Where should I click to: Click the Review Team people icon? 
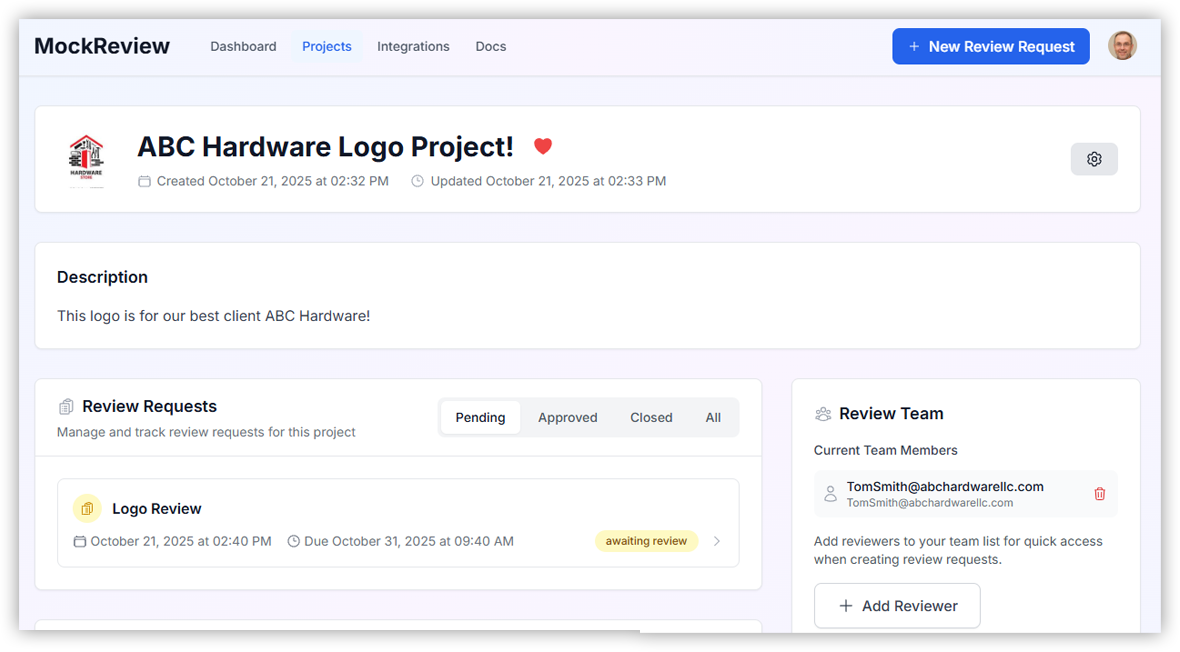[823, 414]
